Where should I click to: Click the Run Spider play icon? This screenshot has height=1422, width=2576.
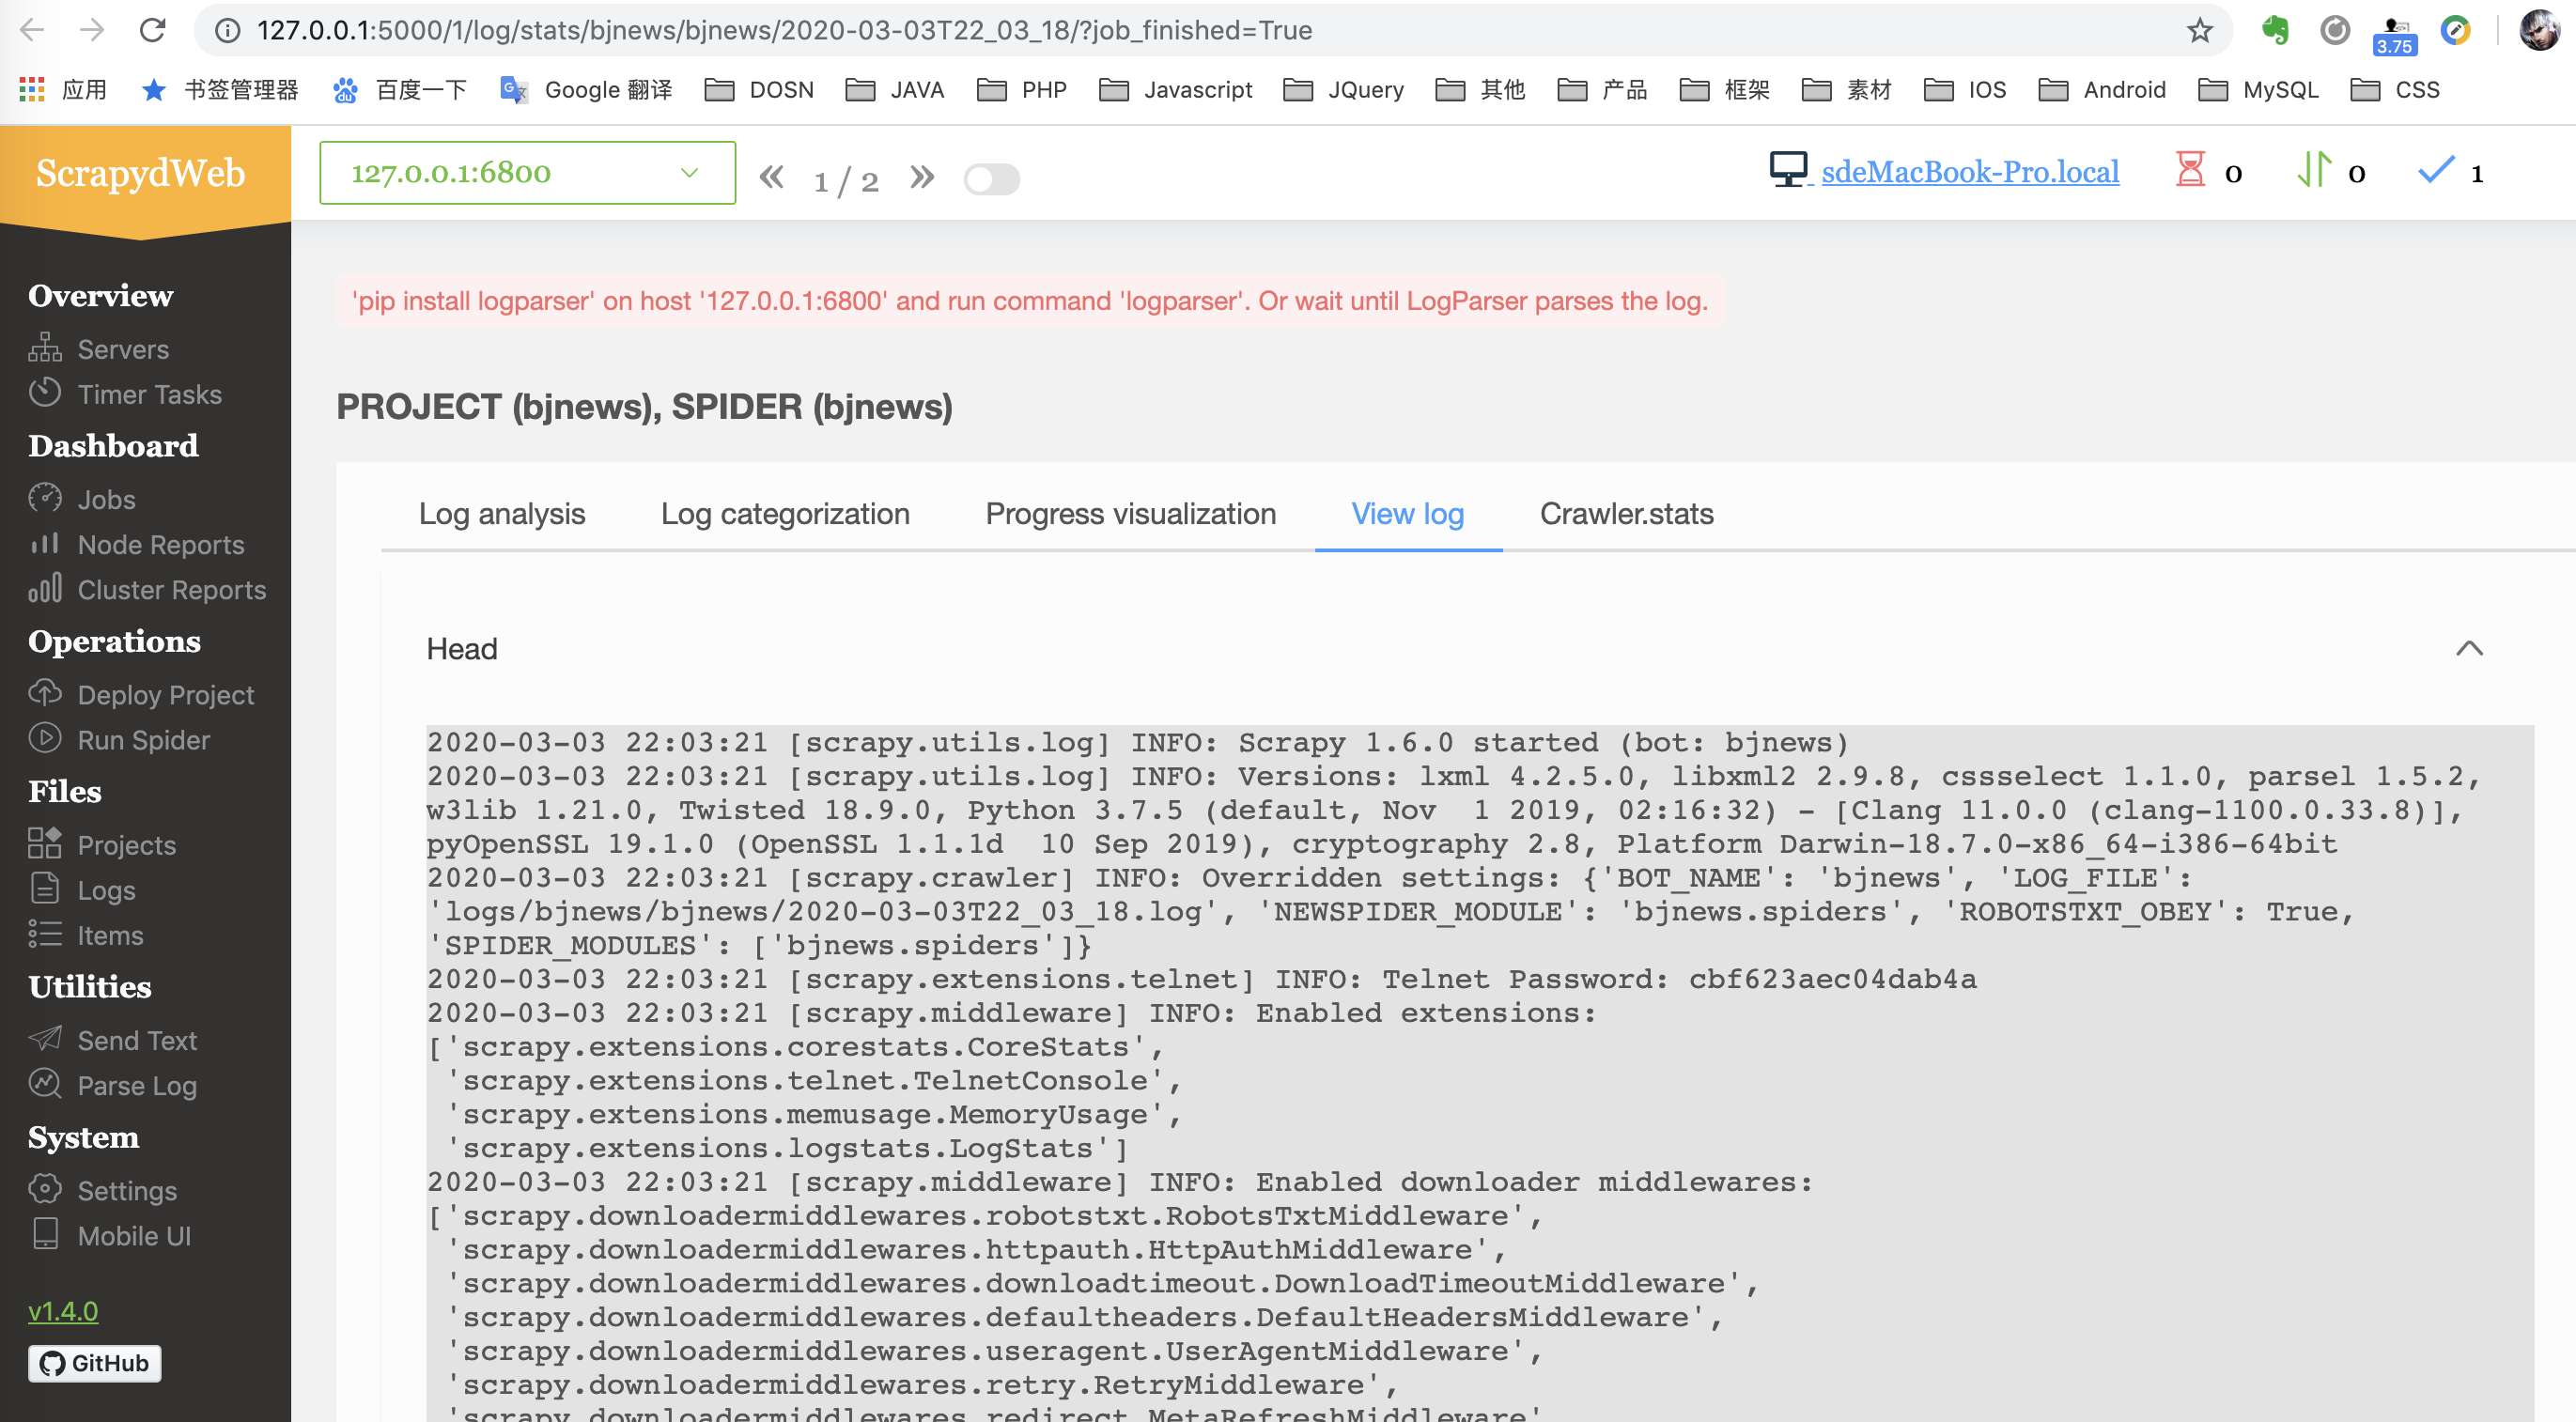[44, 739]
